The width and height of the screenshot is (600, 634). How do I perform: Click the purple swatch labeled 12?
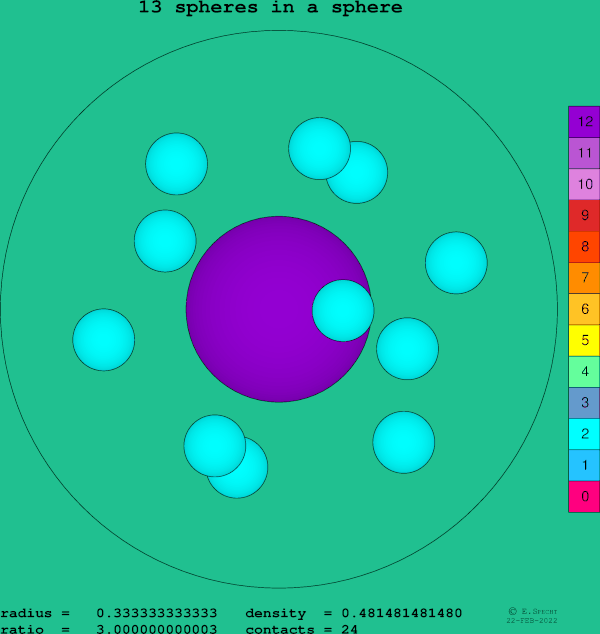[584, 122]
